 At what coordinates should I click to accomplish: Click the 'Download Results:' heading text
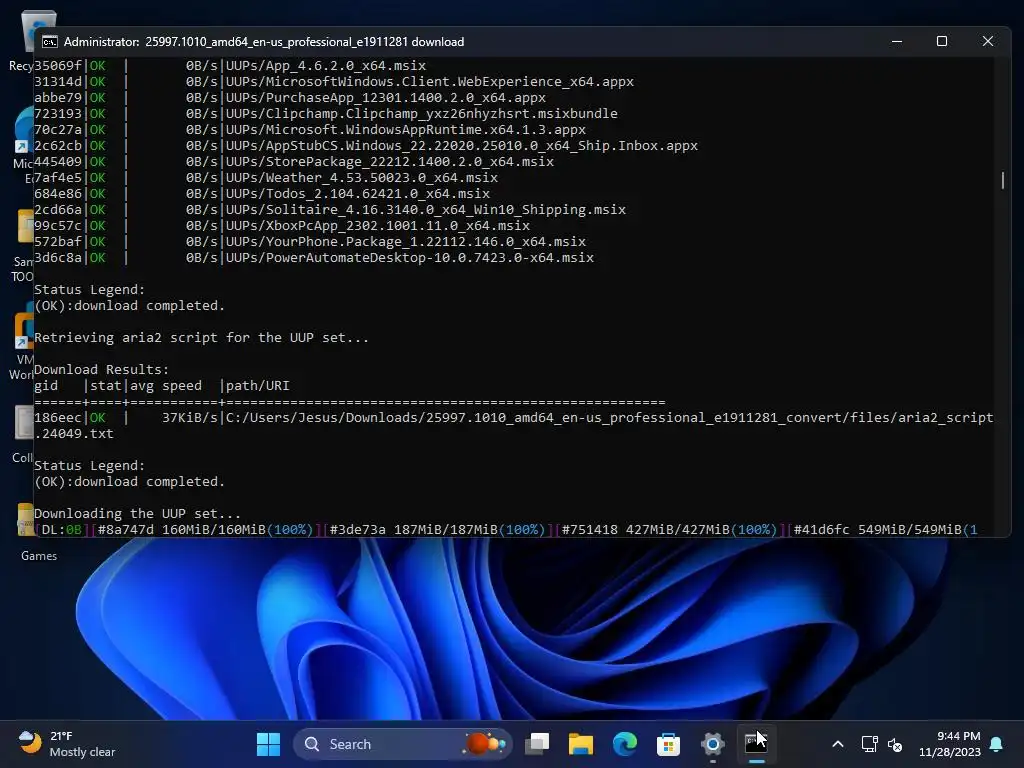[x=101, y=370]
